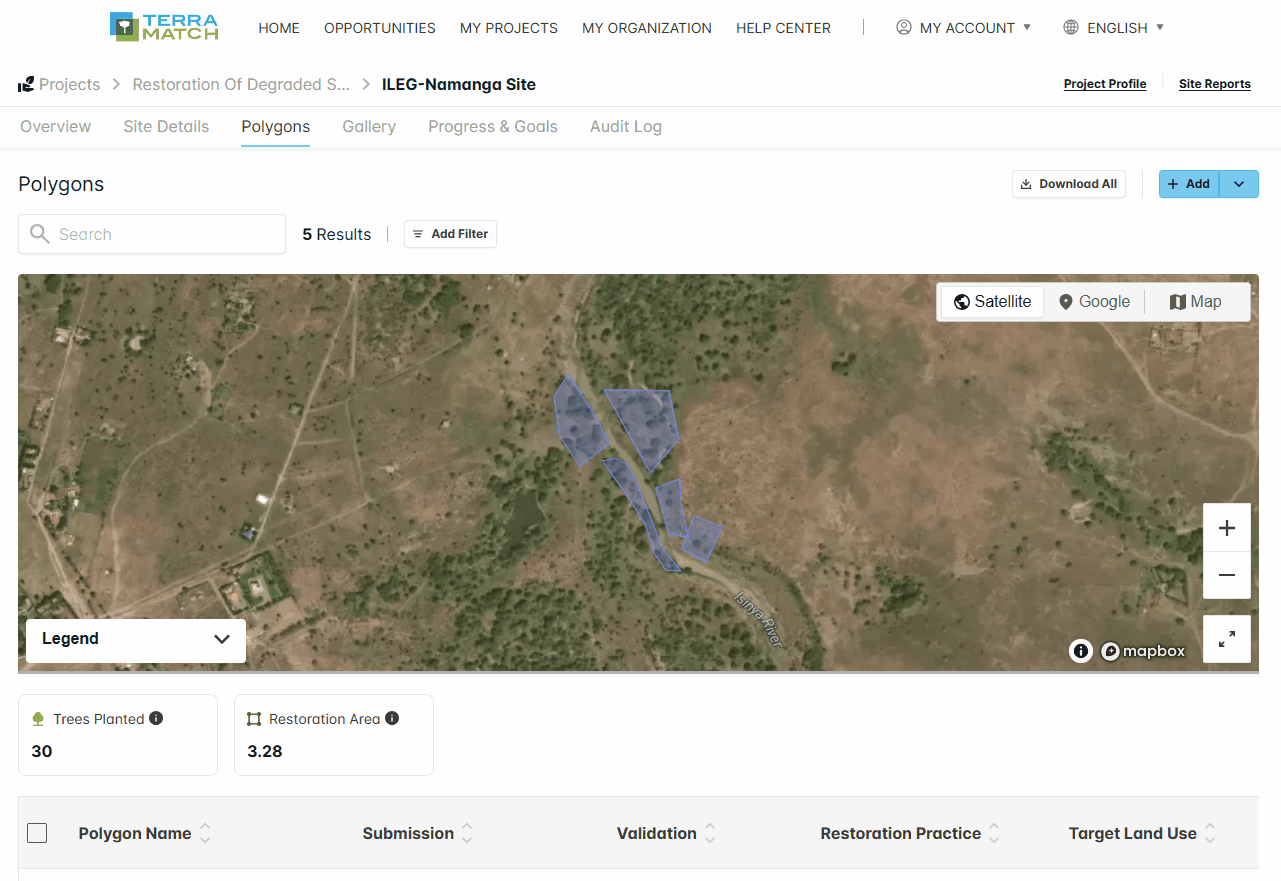This screenshot has height=881, width=1281.
Task: Expand the Legend panel
Action: [136, 639]
